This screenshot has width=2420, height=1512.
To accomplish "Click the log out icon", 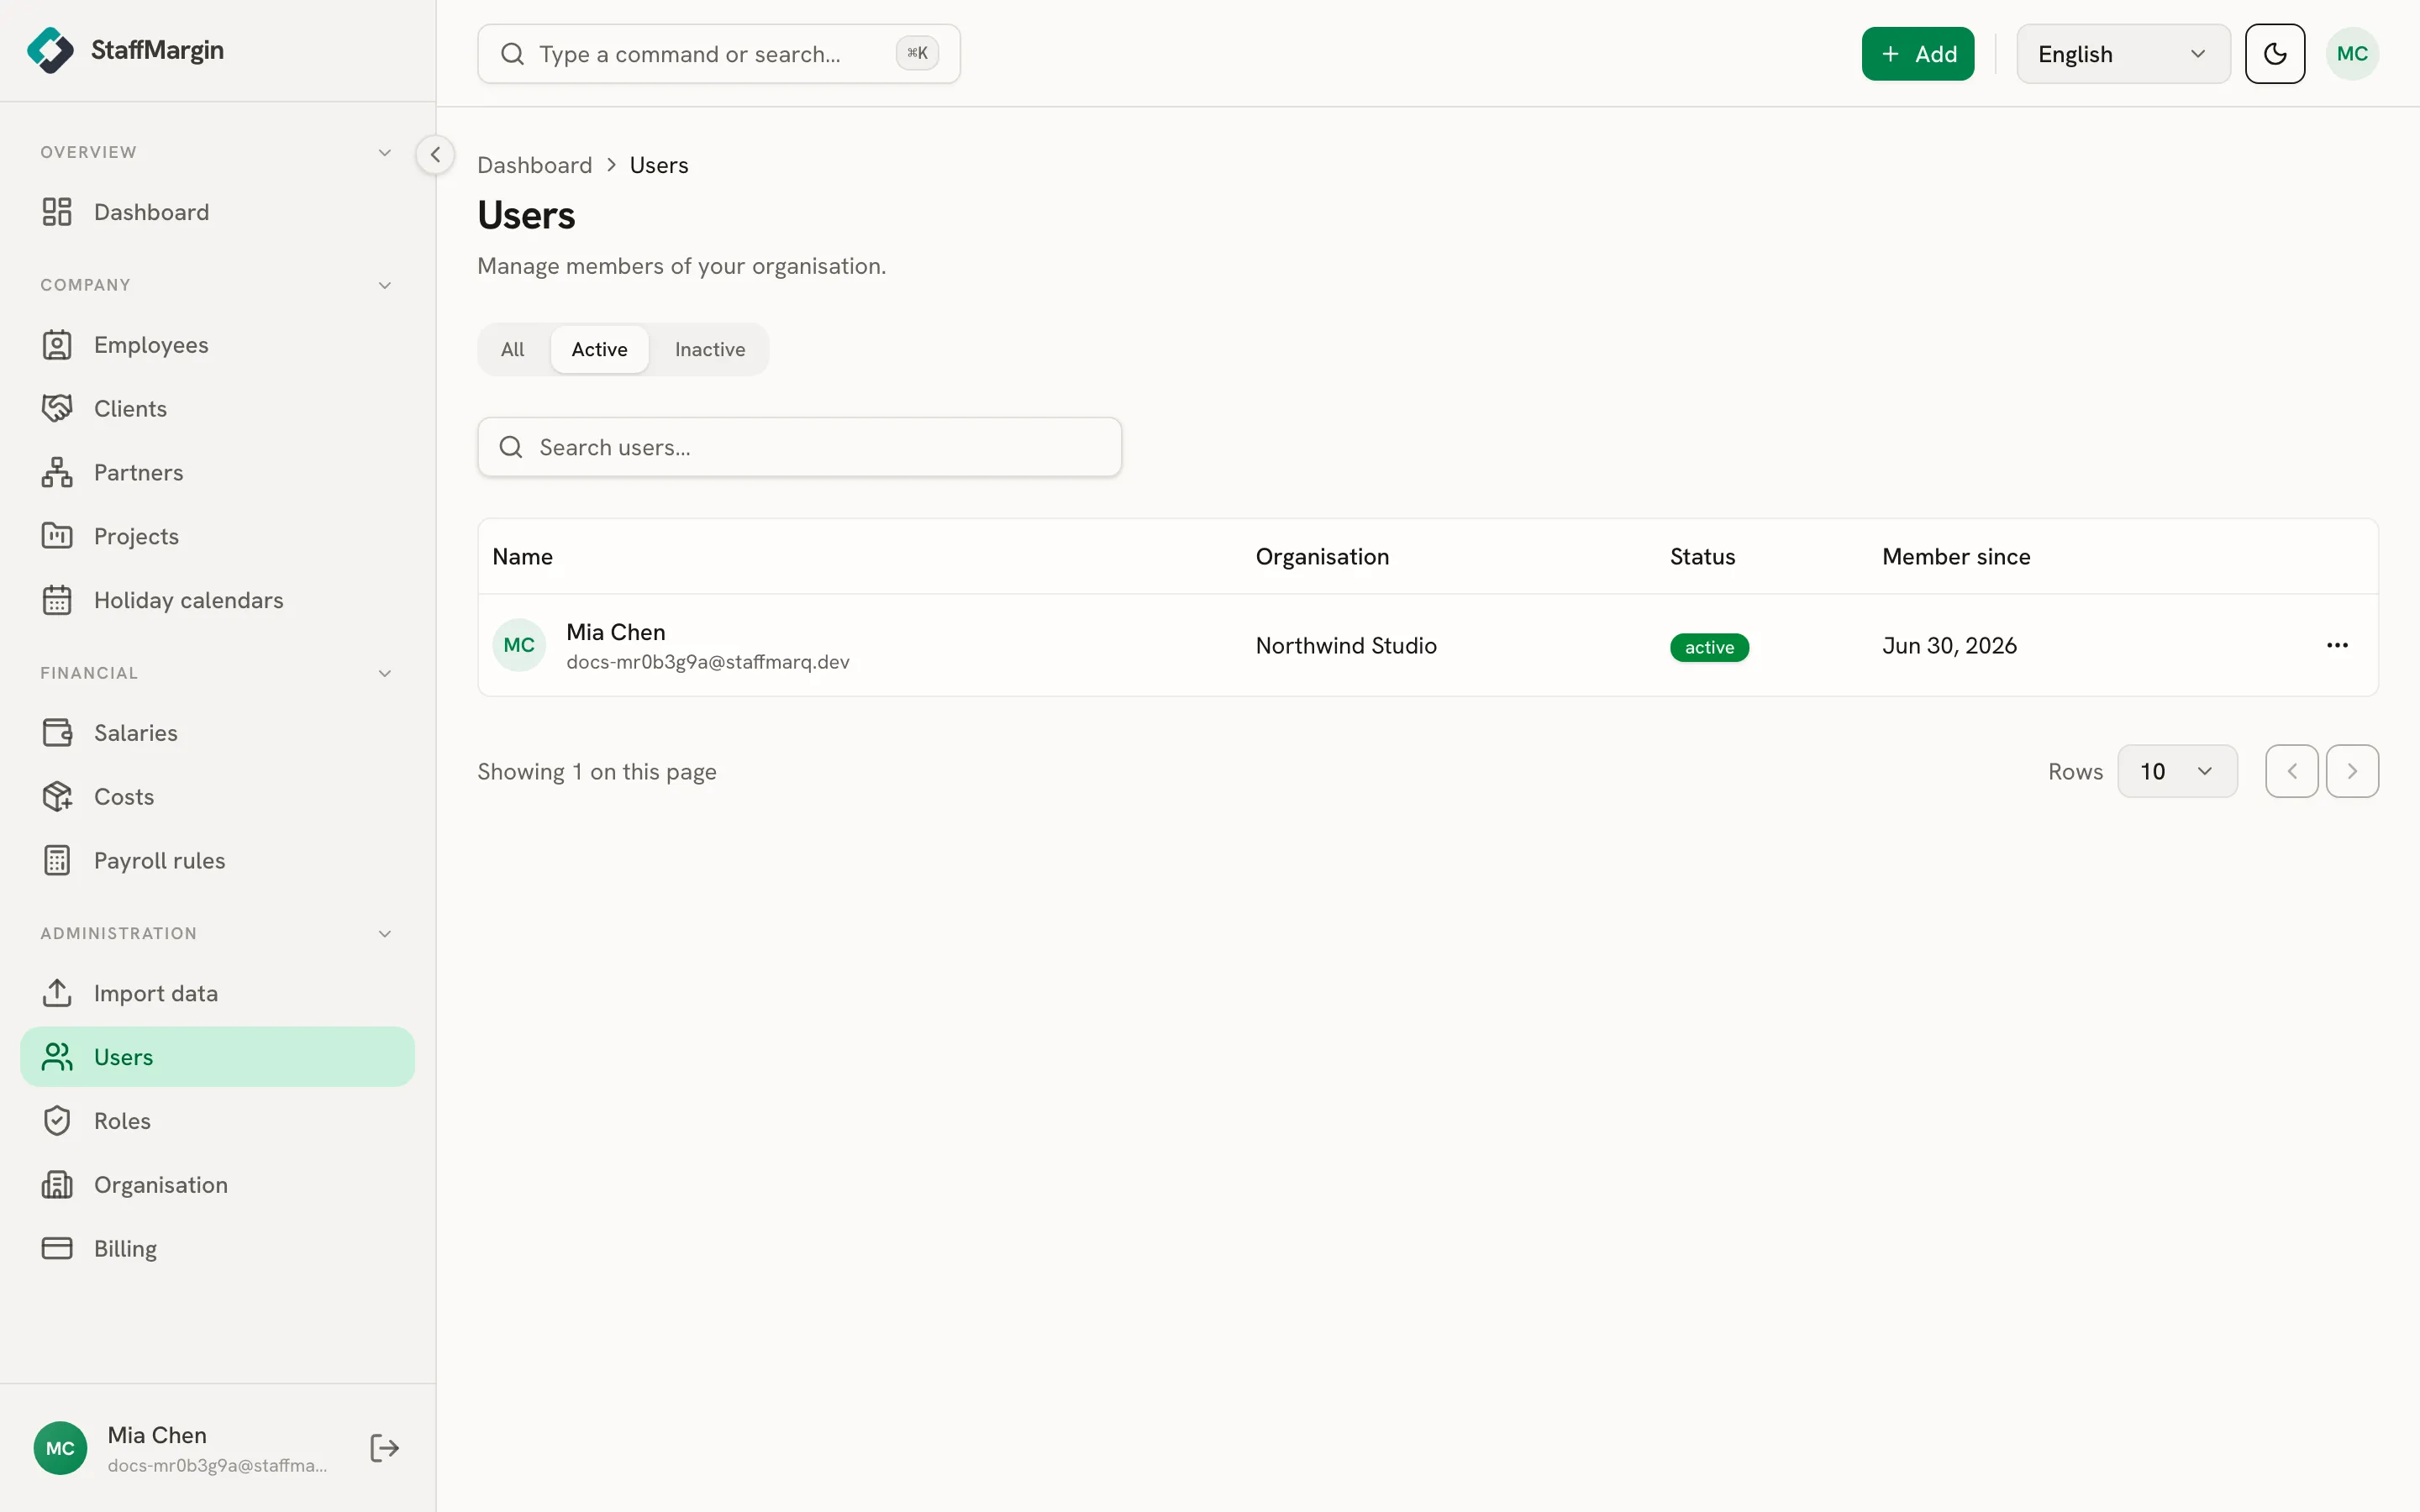I will [384, 1448].
